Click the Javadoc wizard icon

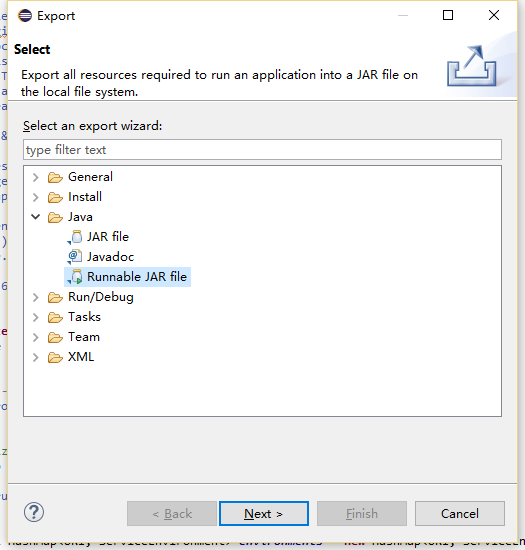tap(75, 257)
